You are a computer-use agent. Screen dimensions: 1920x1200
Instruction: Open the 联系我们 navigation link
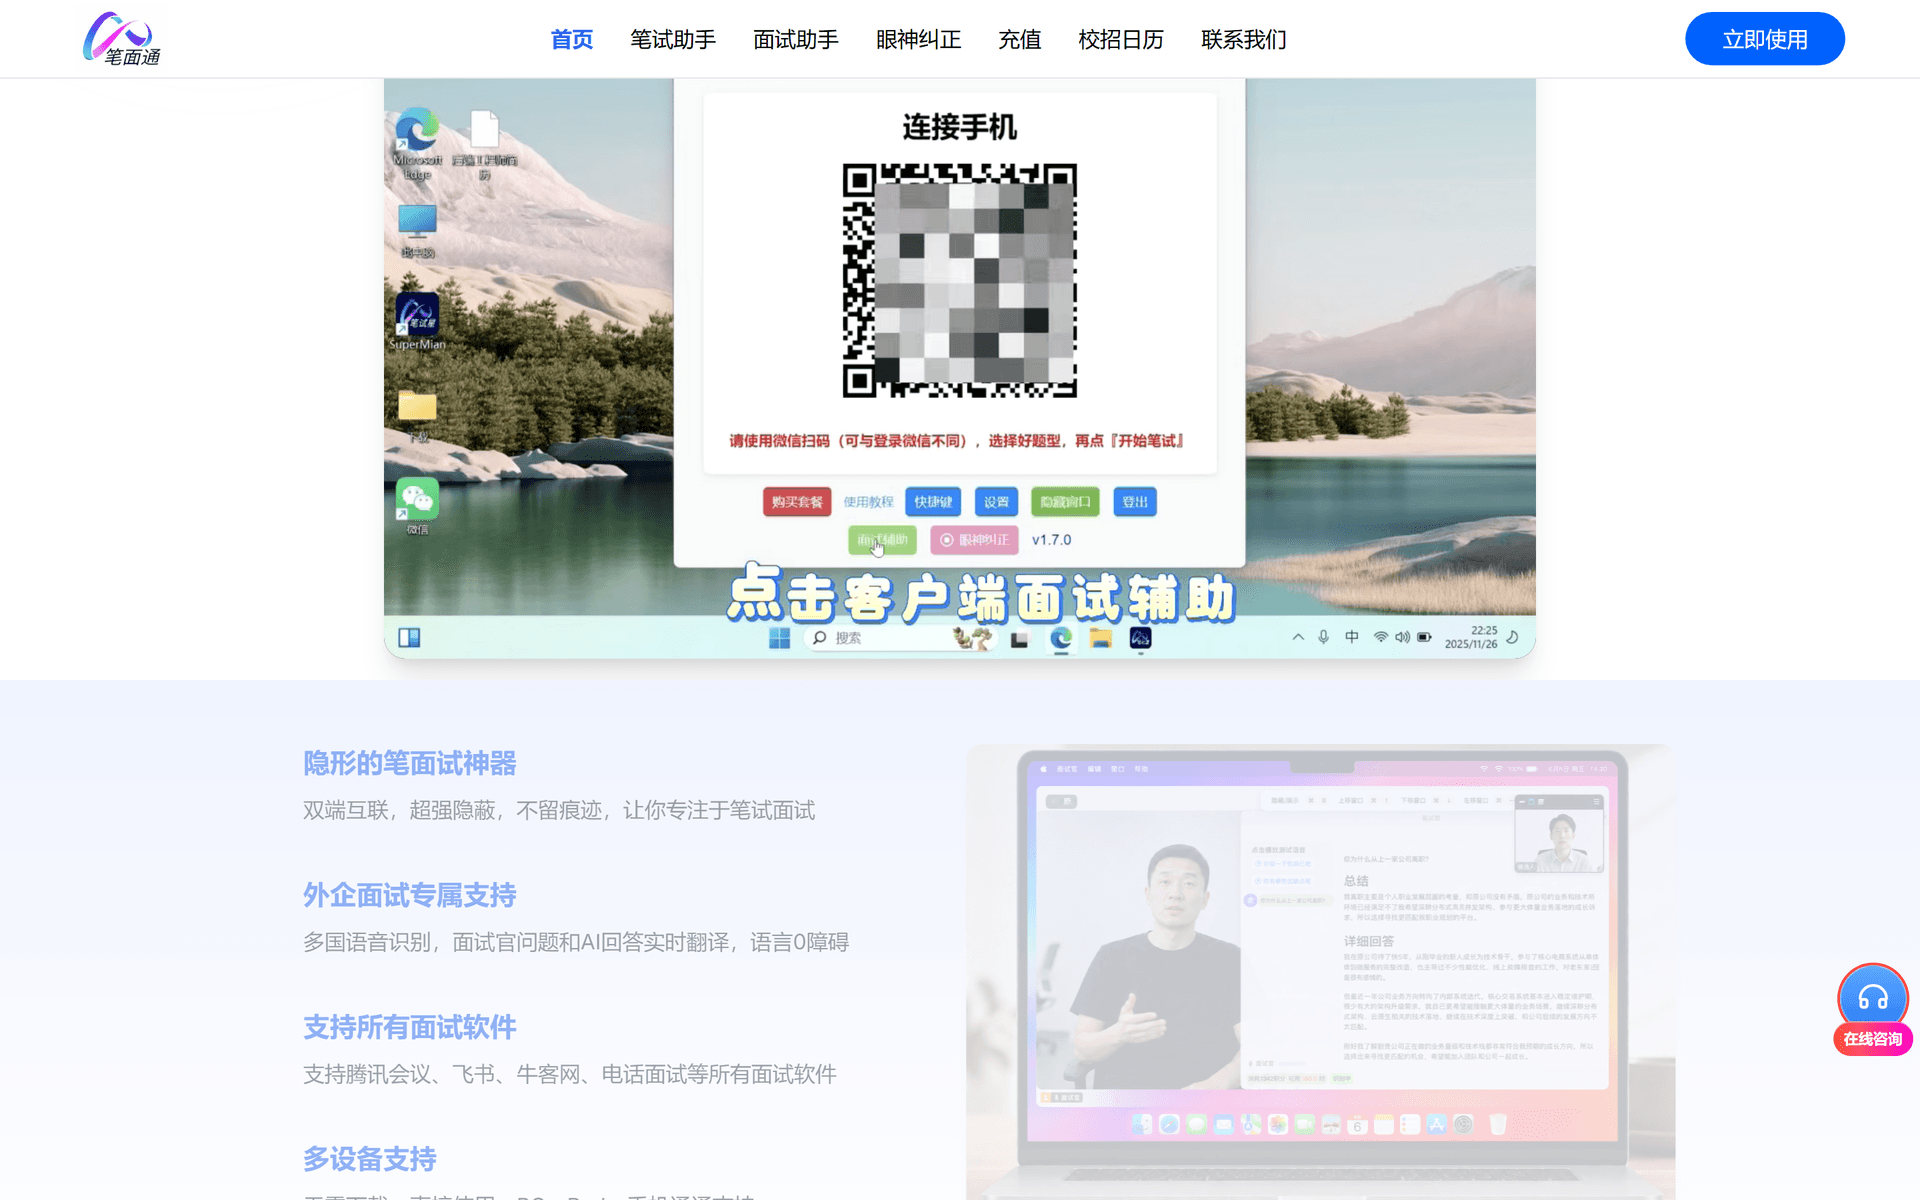pyautogui.click(x=1244, y=39)
